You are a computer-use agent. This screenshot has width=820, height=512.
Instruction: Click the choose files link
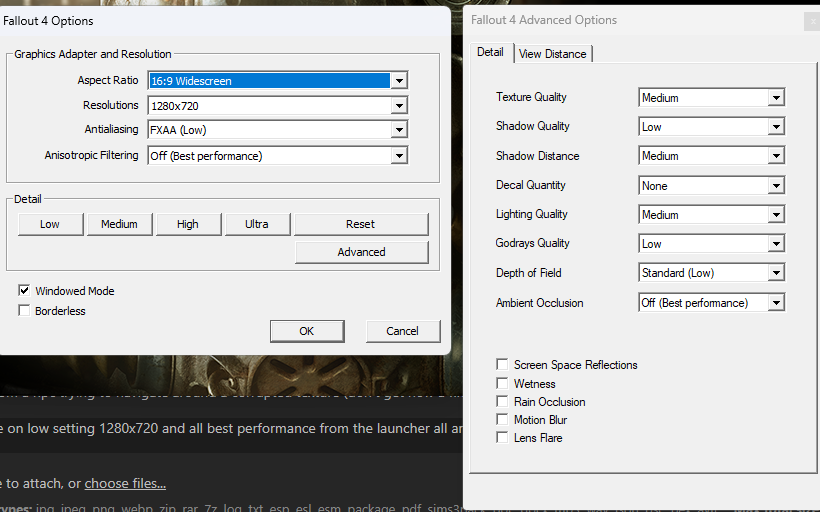125,484
